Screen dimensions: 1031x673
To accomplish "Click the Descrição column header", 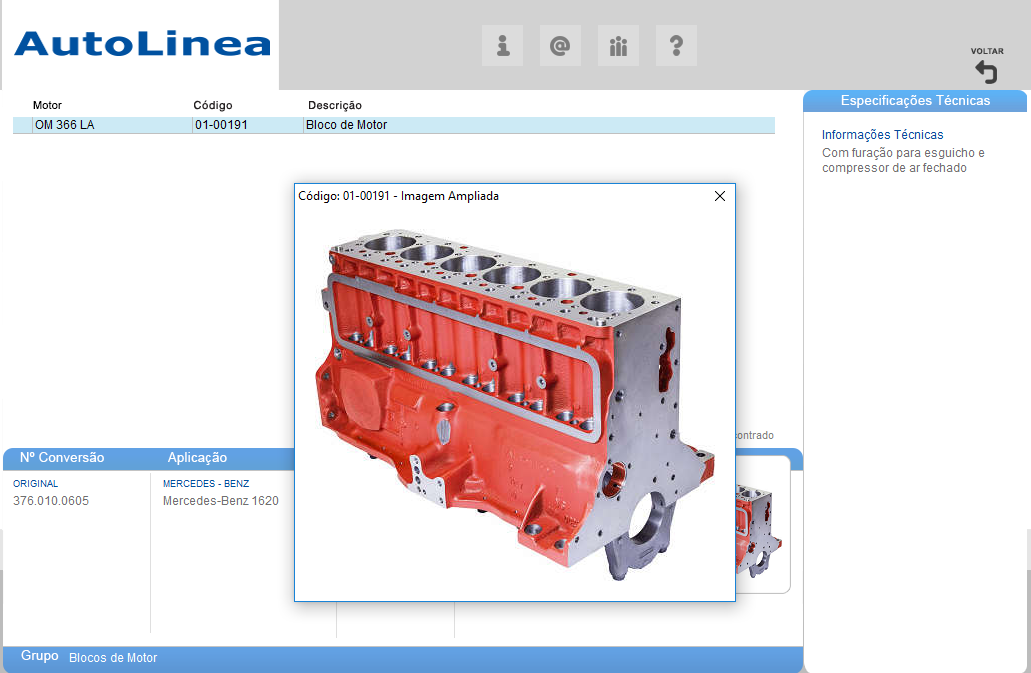I will click(x=334, y=105).
